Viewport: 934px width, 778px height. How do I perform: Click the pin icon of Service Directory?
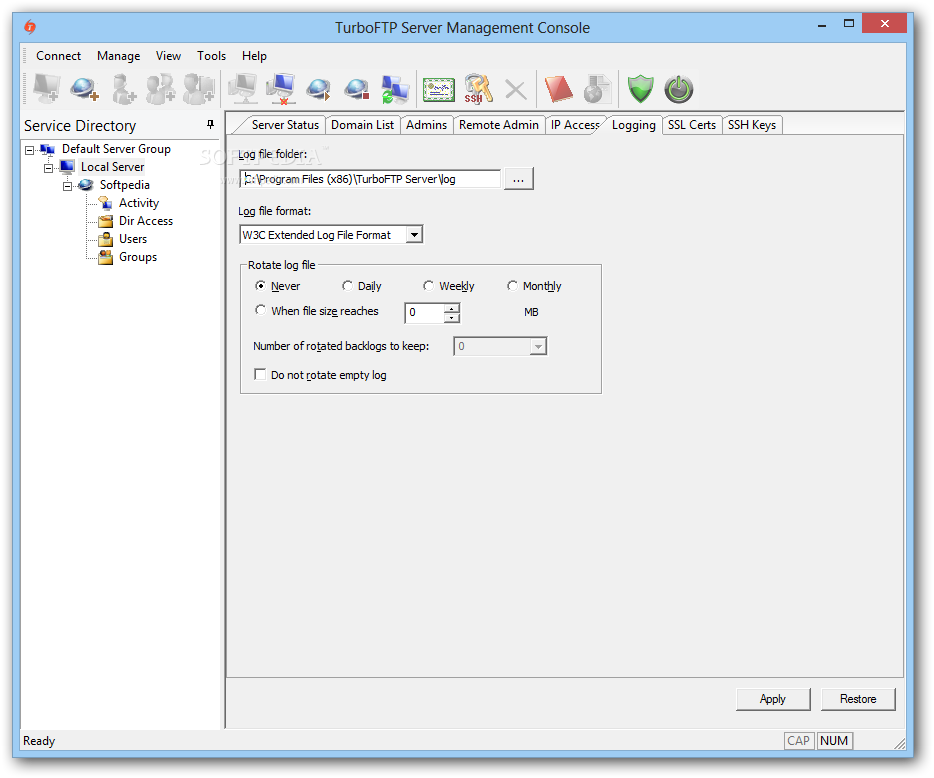pos(210,125)
